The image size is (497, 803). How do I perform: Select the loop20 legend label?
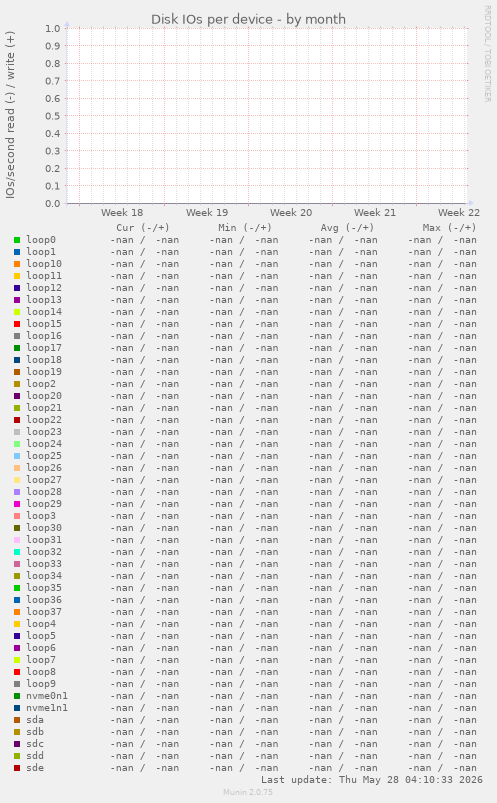(x=44, y=396)
